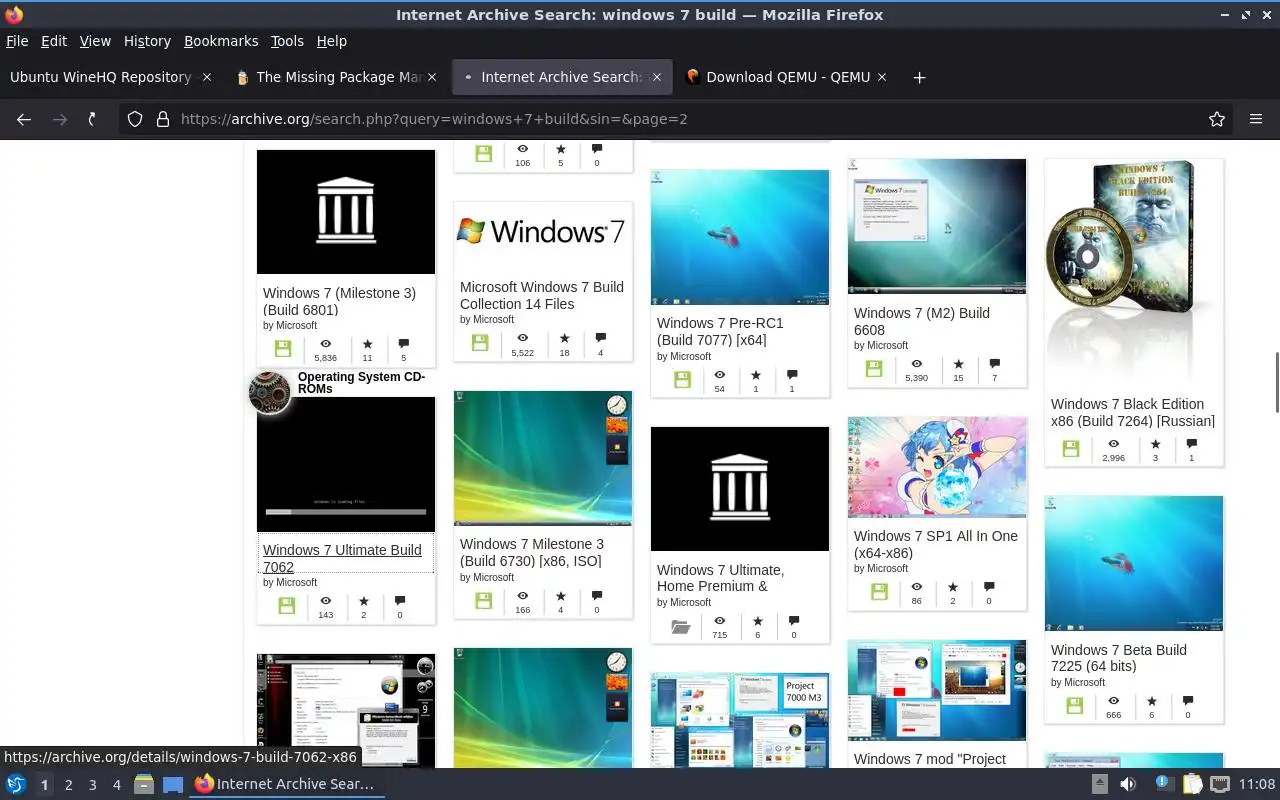Open the View menu
The image size is (1280, 800).
point(95,41)
